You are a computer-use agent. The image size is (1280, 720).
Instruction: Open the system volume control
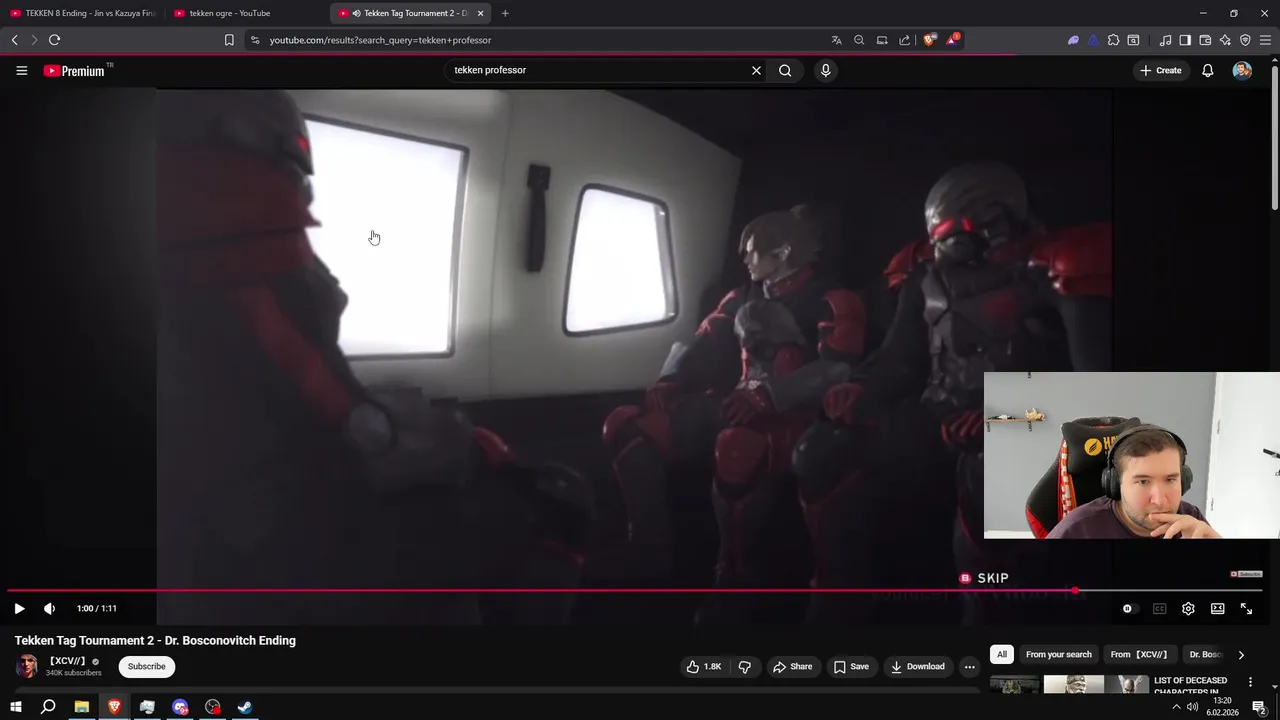pyautogui.click(x=1192, y=707)
